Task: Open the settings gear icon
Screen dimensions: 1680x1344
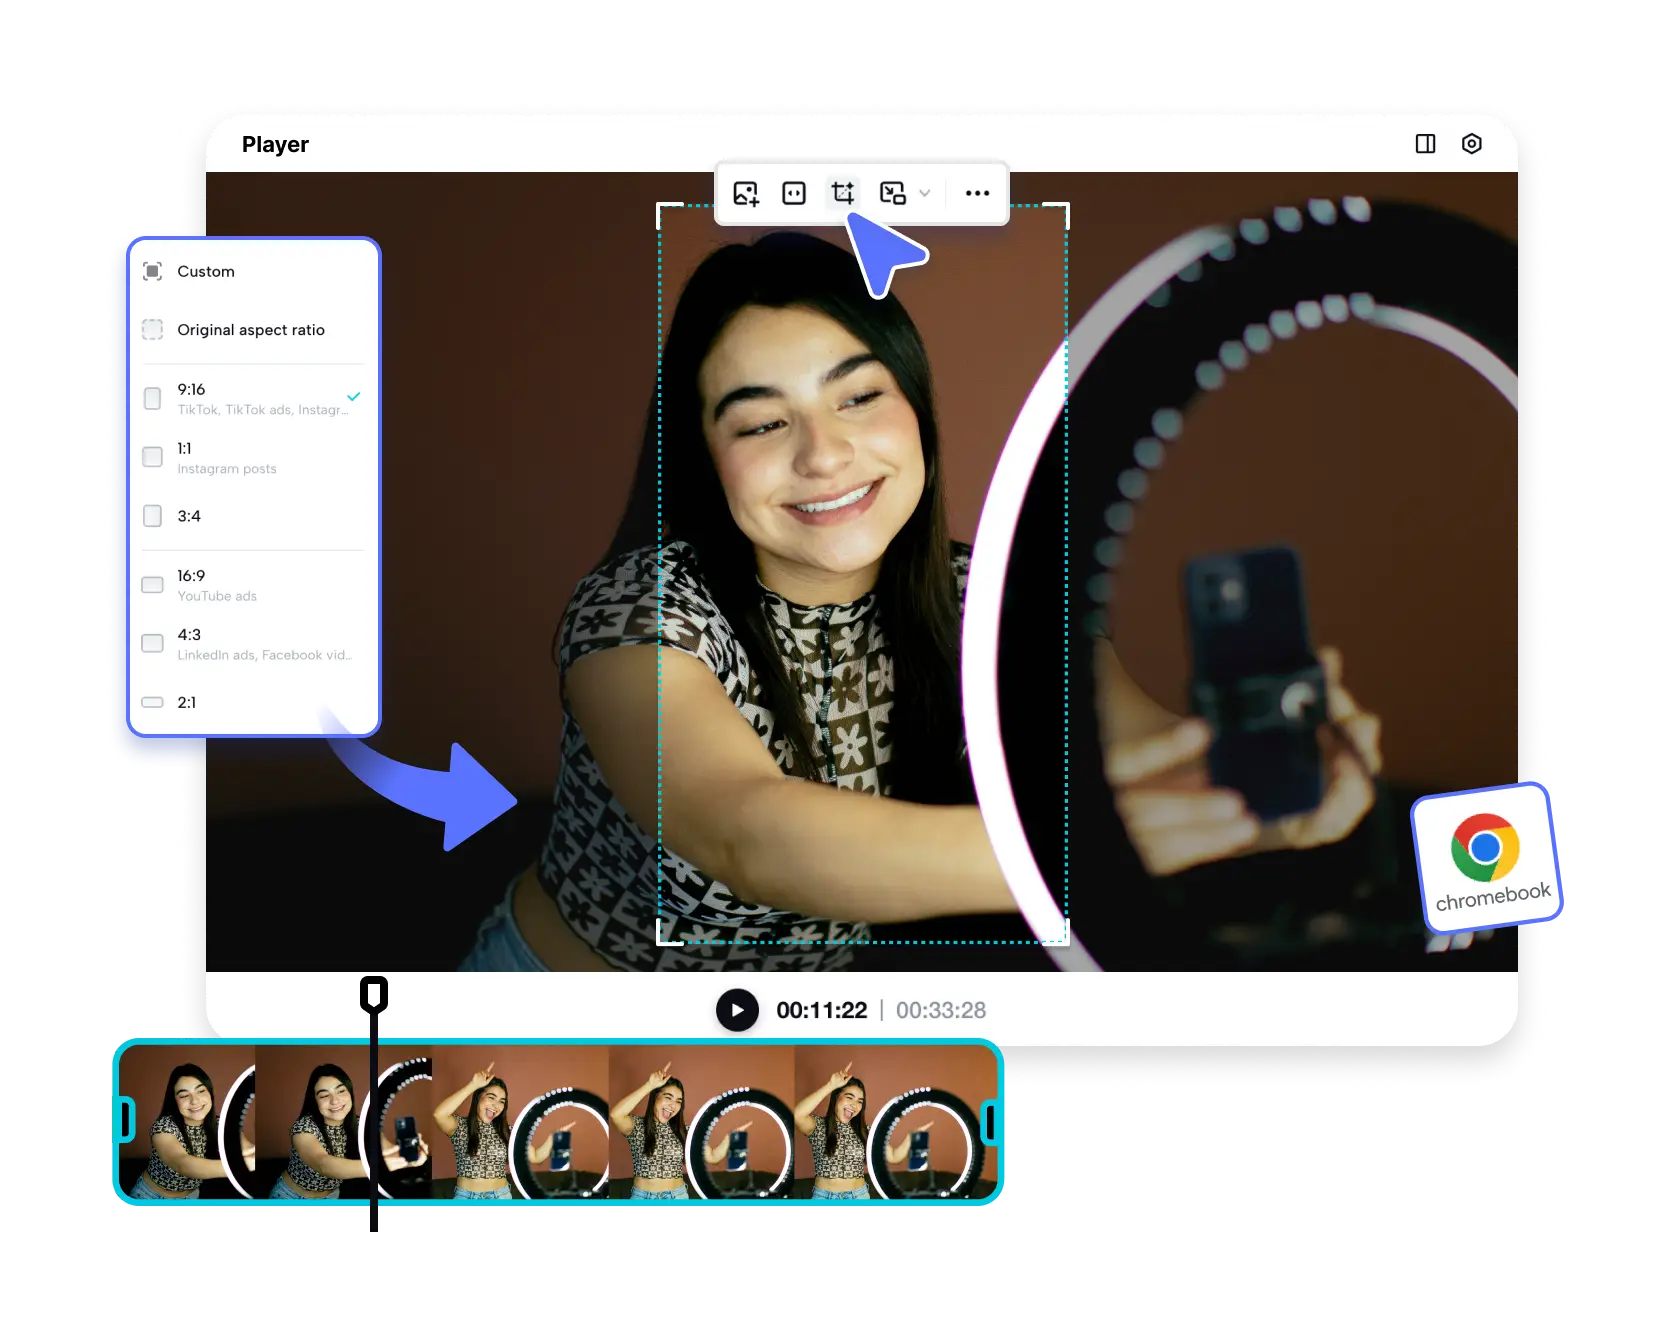Action: pyautogui.click(x=1472, y=144)
